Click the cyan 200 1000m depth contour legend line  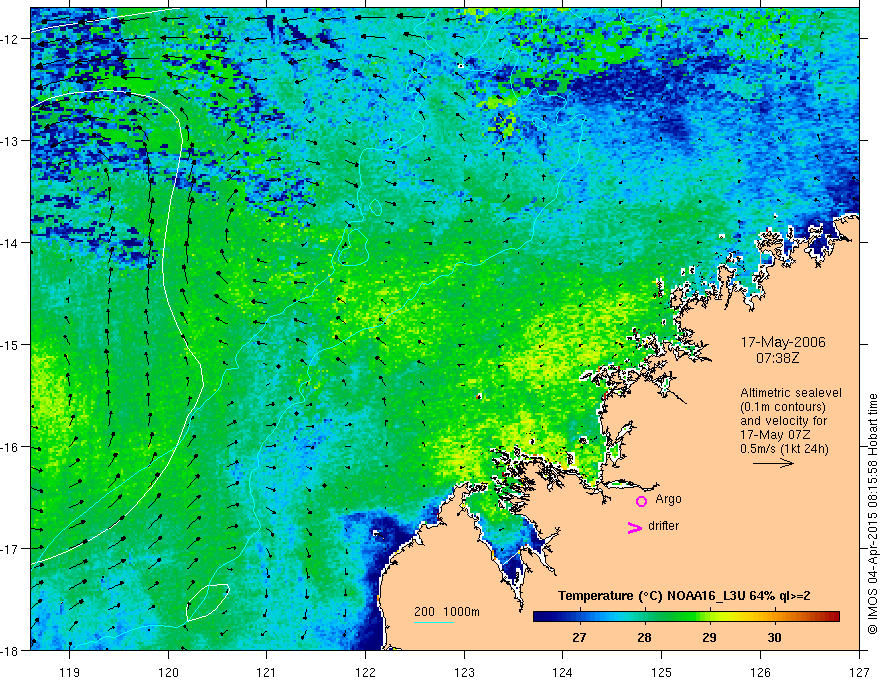point(434,622)
